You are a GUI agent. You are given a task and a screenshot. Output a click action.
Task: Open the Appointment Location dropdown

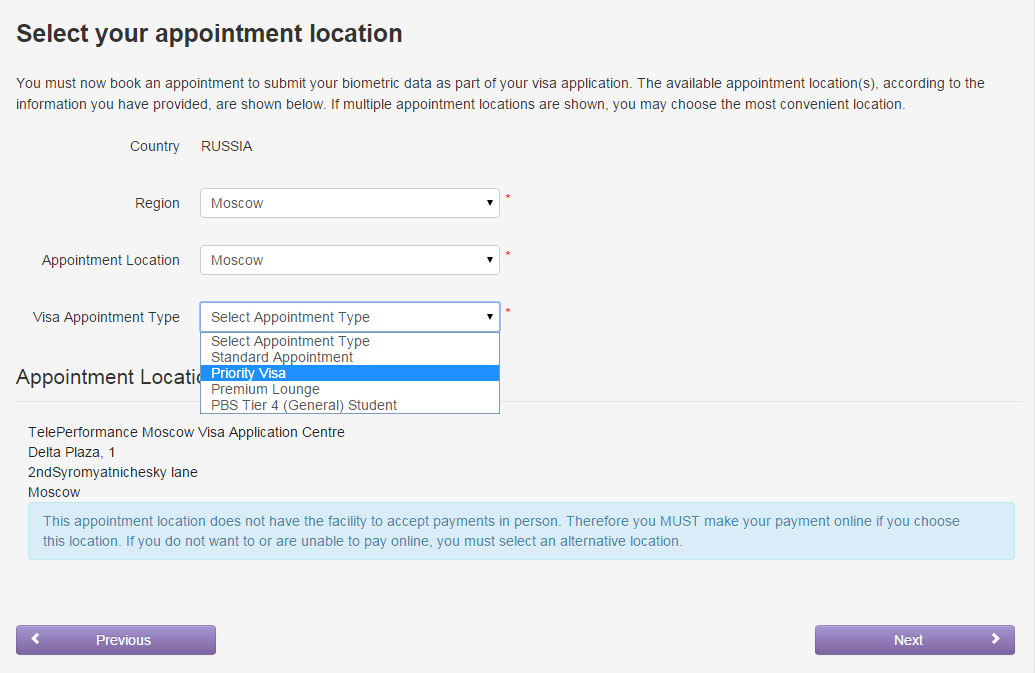(350, 260)
